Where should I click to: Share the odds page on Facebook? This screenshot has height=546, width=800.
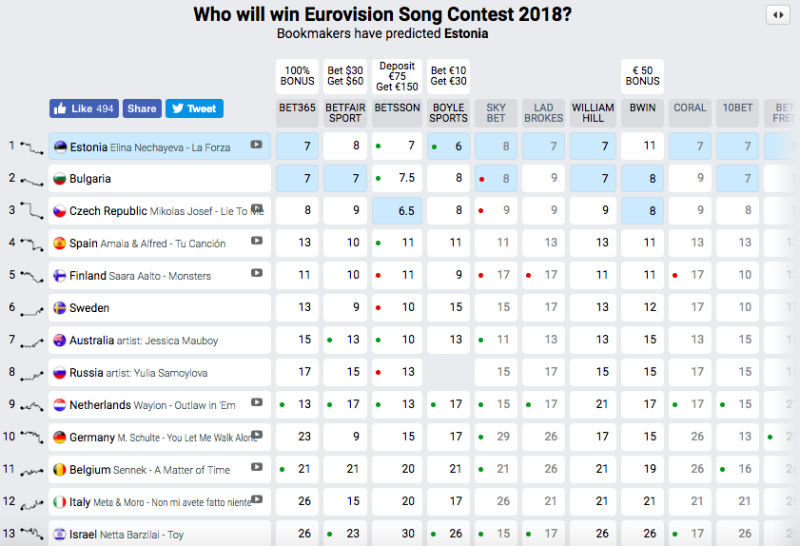[x=142, y=109]
